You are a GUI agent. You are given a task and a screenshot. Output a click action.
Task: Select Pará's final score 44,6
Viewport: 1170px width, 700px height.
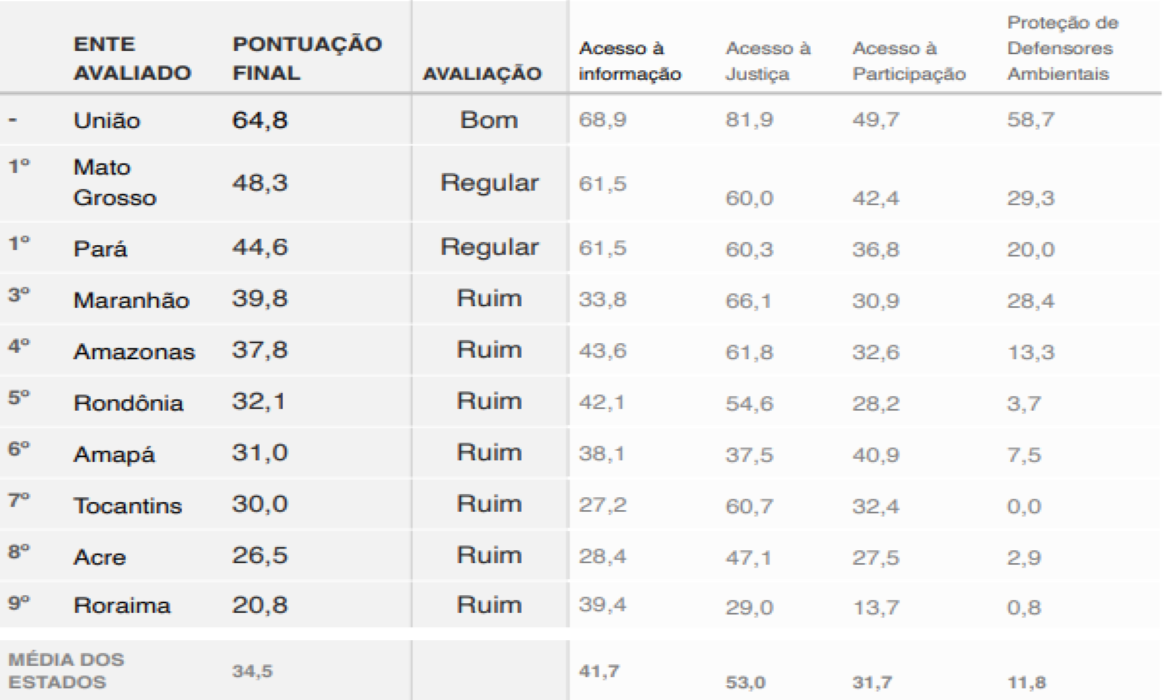click(258, 247)
